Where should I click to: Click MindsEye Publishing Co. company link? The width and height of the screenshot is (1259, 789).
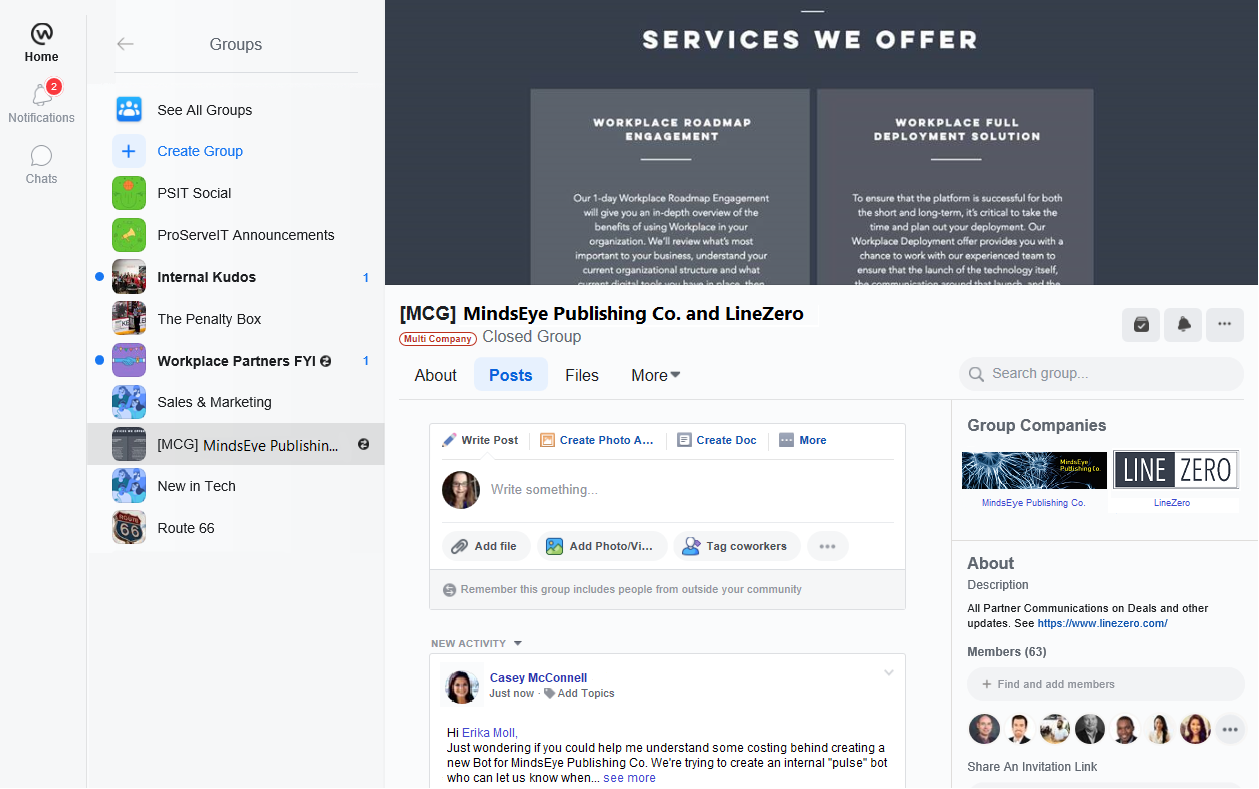1033,503
